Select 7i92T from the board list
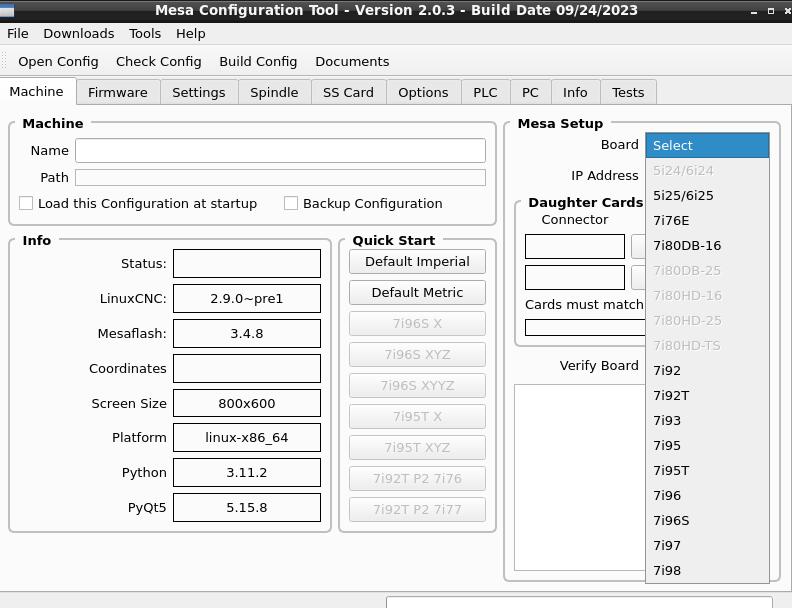 (707, 396)
